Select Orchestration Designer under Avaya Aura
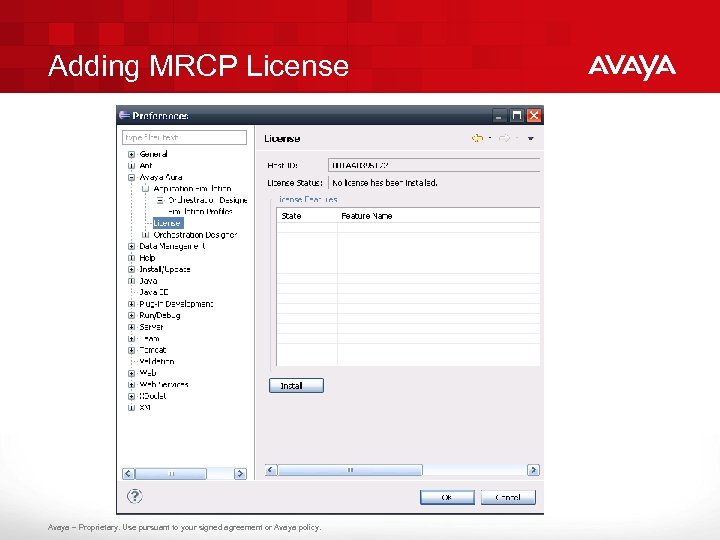Screen dimensions: 720x540 click(195, 235)
